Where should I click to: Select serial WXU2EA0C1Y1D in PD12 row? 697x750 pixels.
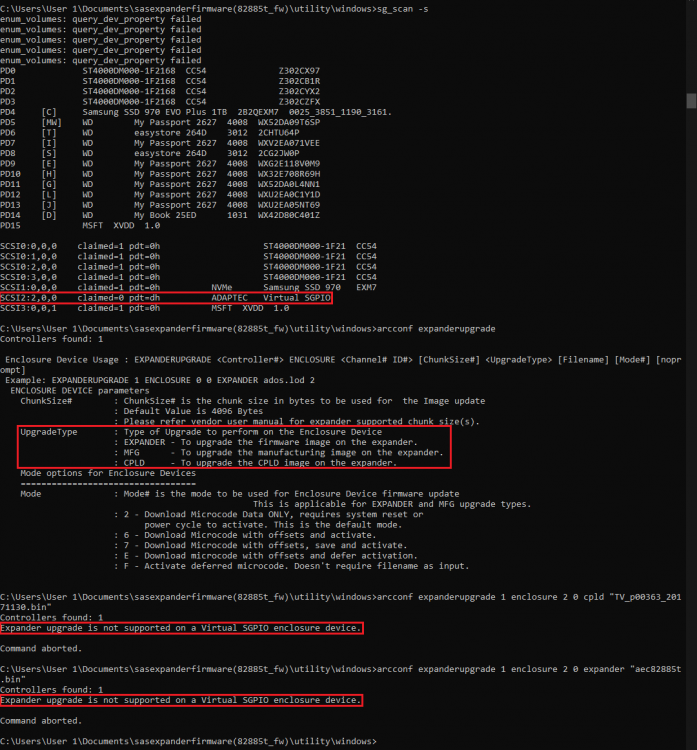click(289, 195)
